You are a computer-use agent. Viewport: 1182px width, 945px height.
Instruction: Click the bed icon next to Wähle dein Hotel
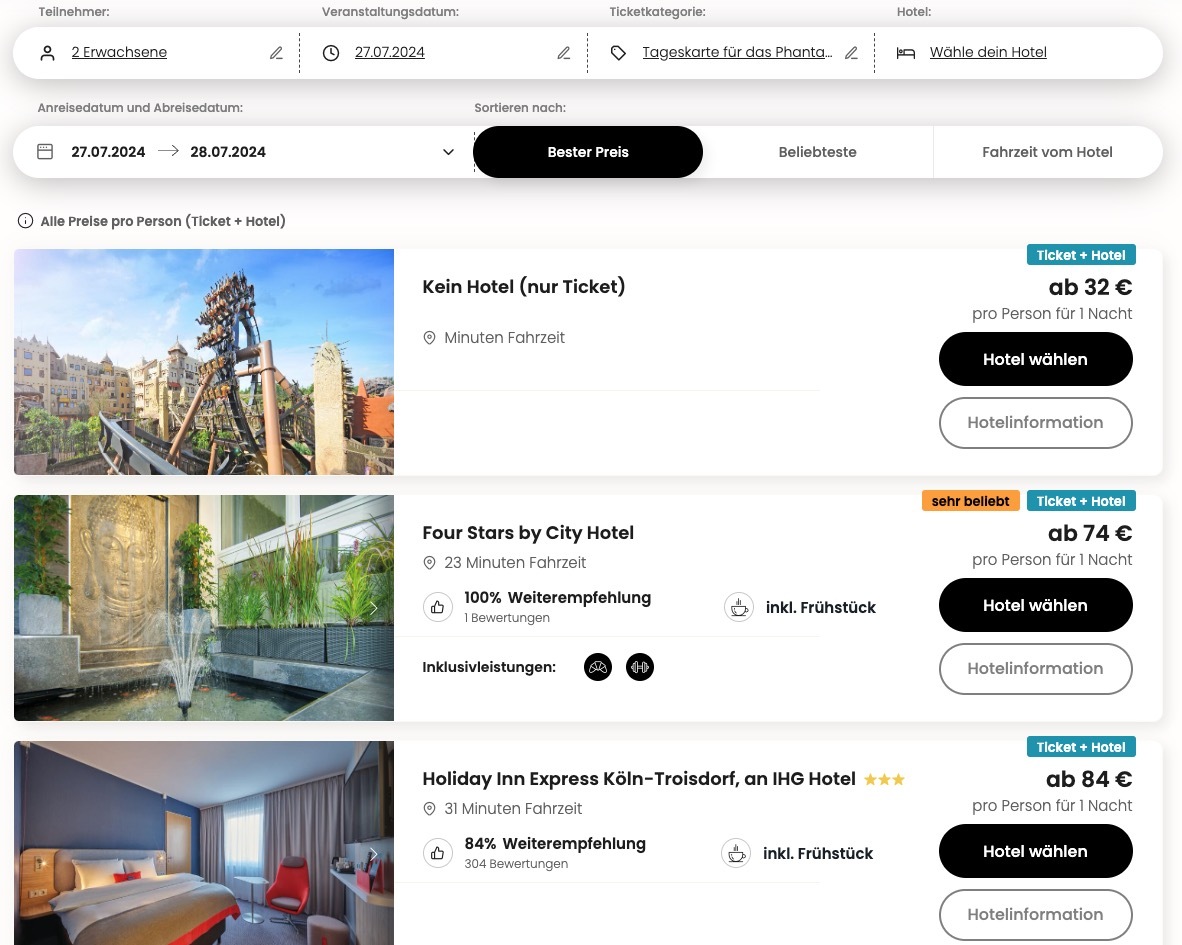click(905, 53)
